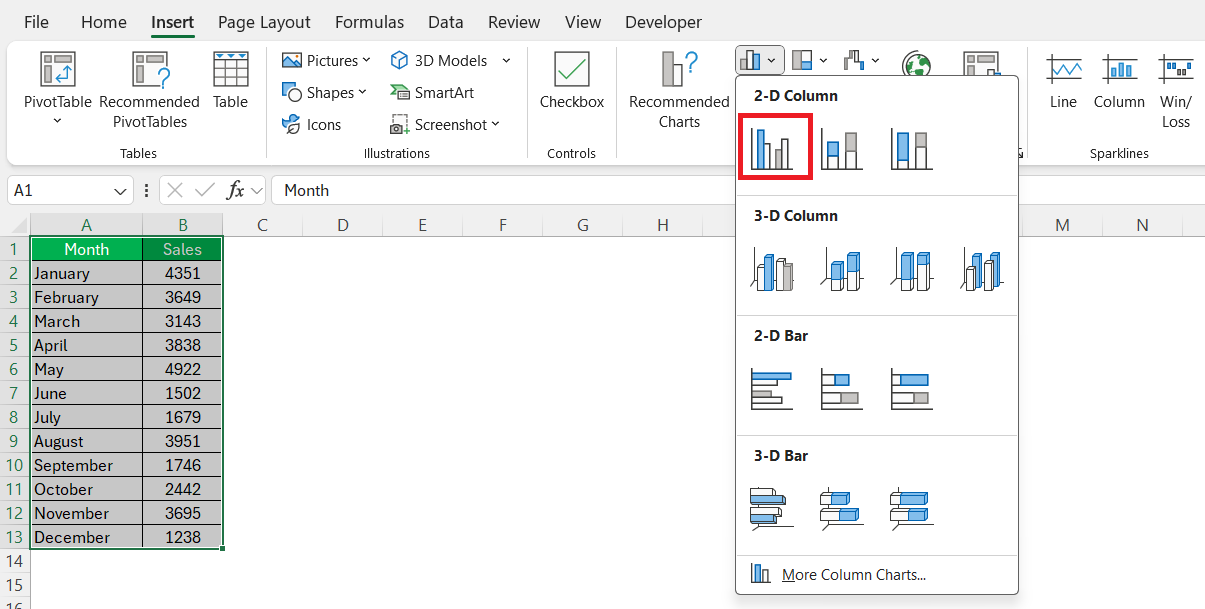1205x609 pixels.
Task: Switch to the Review tab
Action: click(512, 22)
